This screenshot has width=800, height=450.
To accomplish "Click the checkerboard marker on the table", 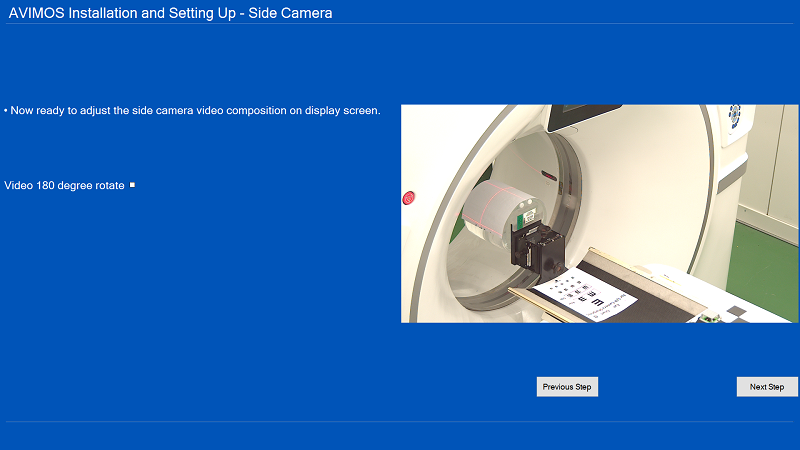I will point(738,313).
